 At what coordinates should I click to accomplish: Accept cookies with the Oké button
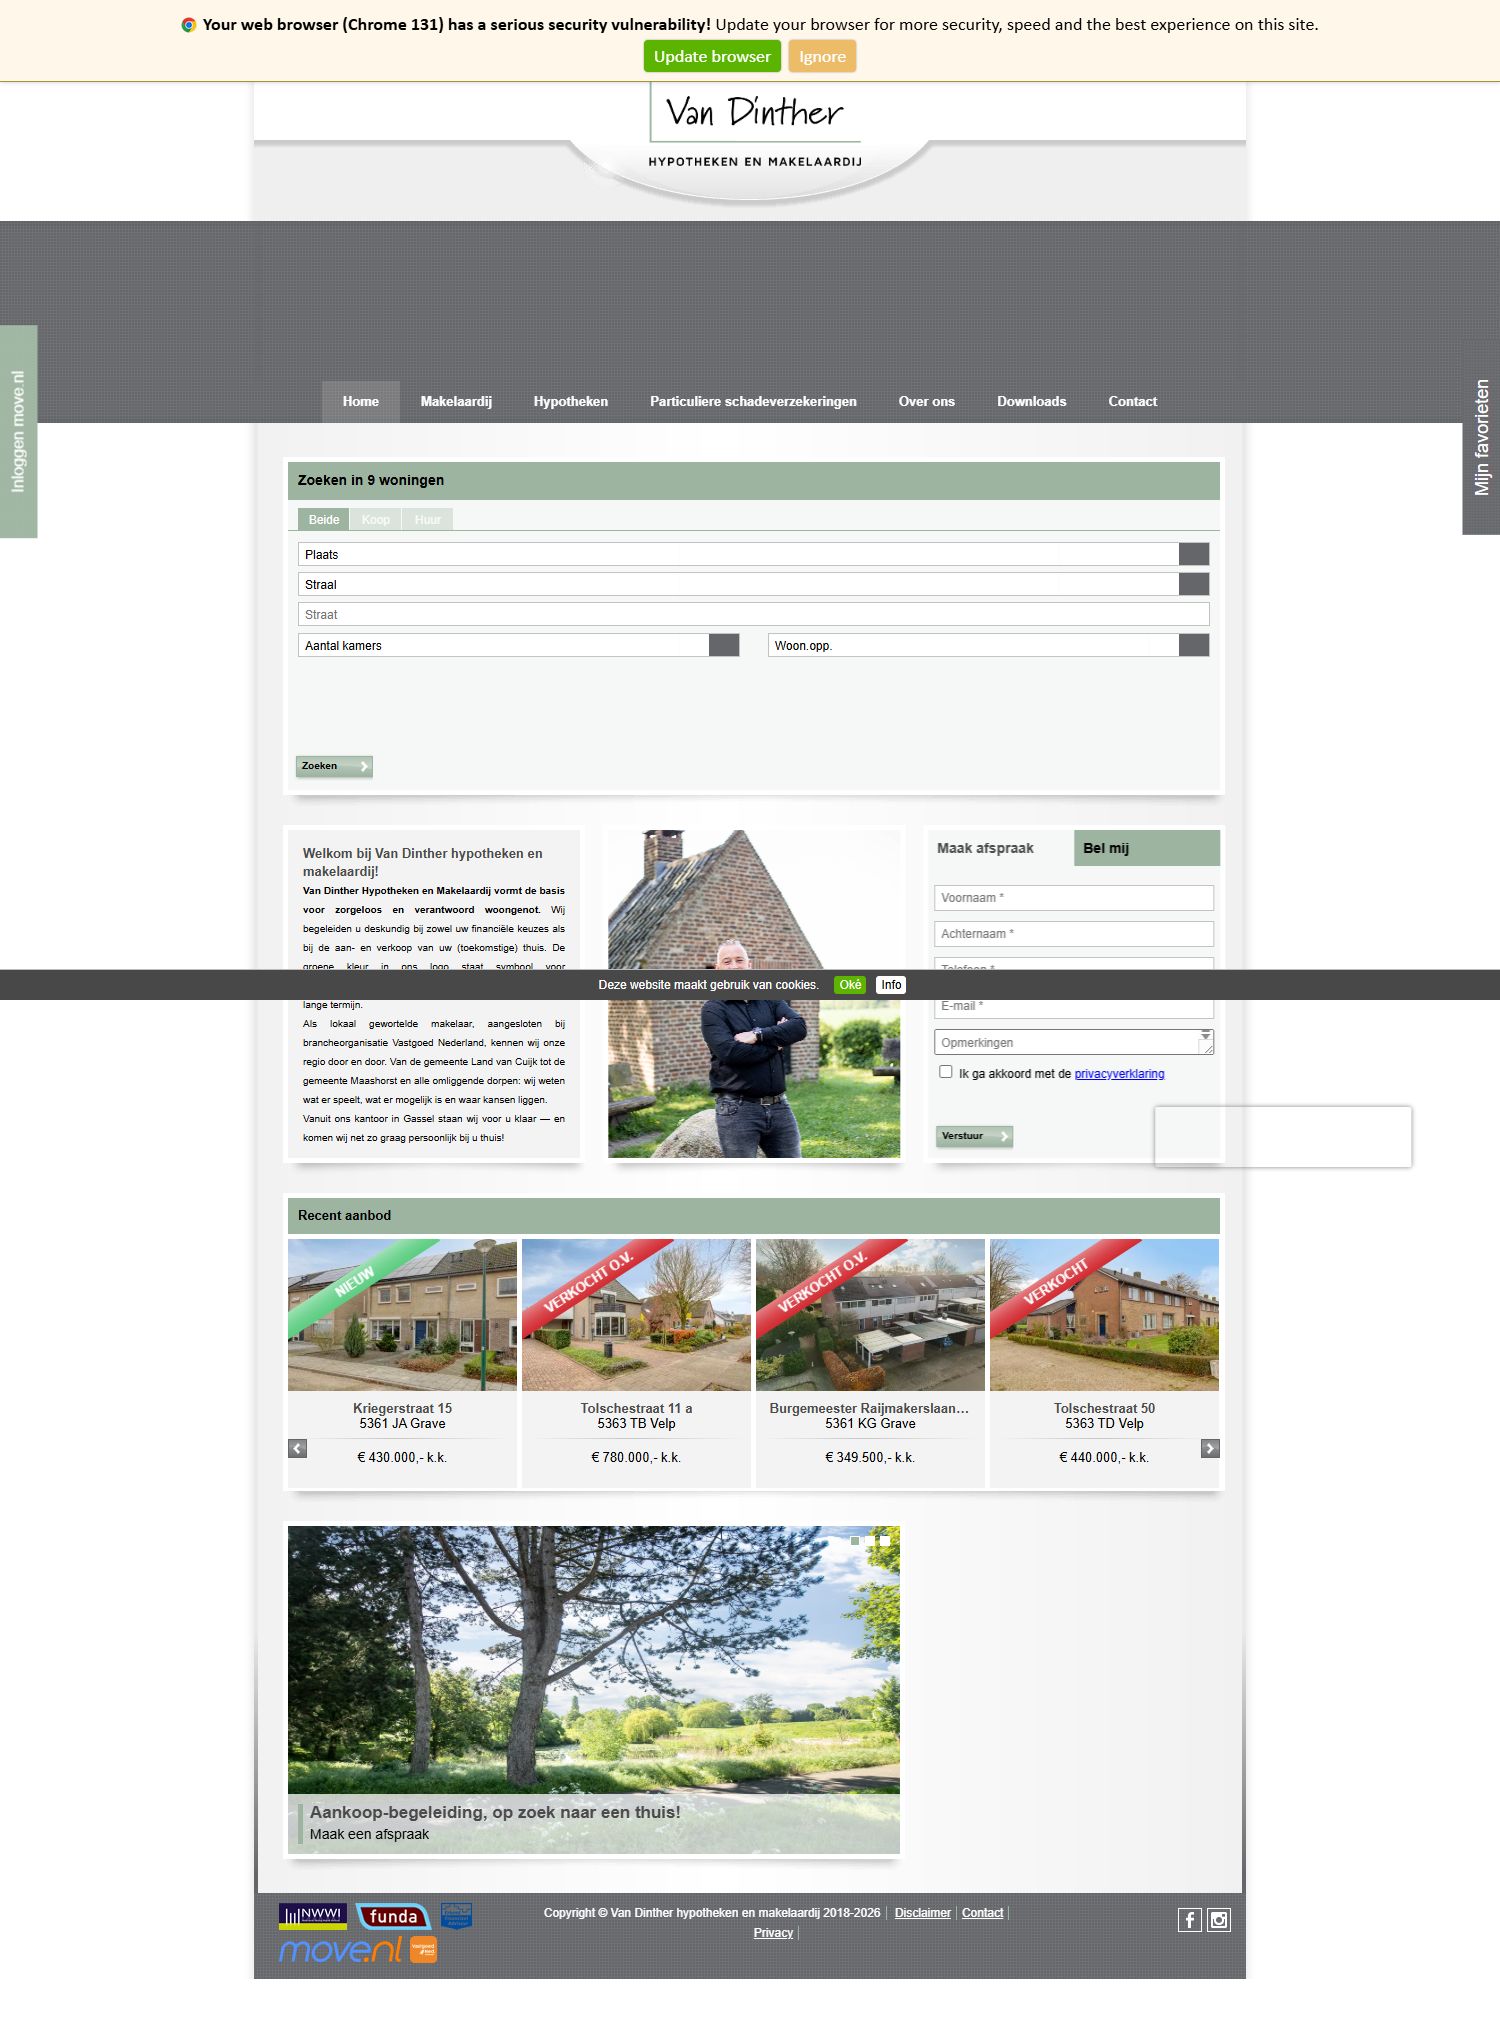pyautogui.click(x=850, y=985)
